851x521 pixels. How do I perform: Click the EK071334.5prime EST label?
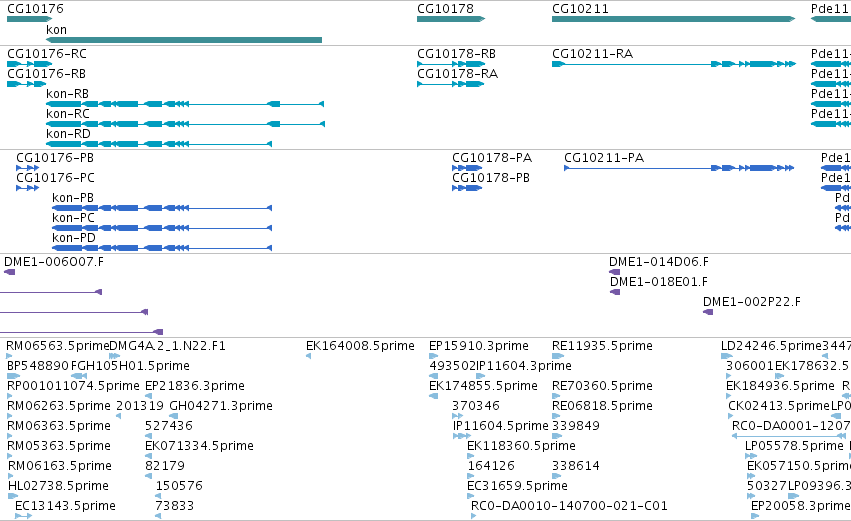coord(199,446)
